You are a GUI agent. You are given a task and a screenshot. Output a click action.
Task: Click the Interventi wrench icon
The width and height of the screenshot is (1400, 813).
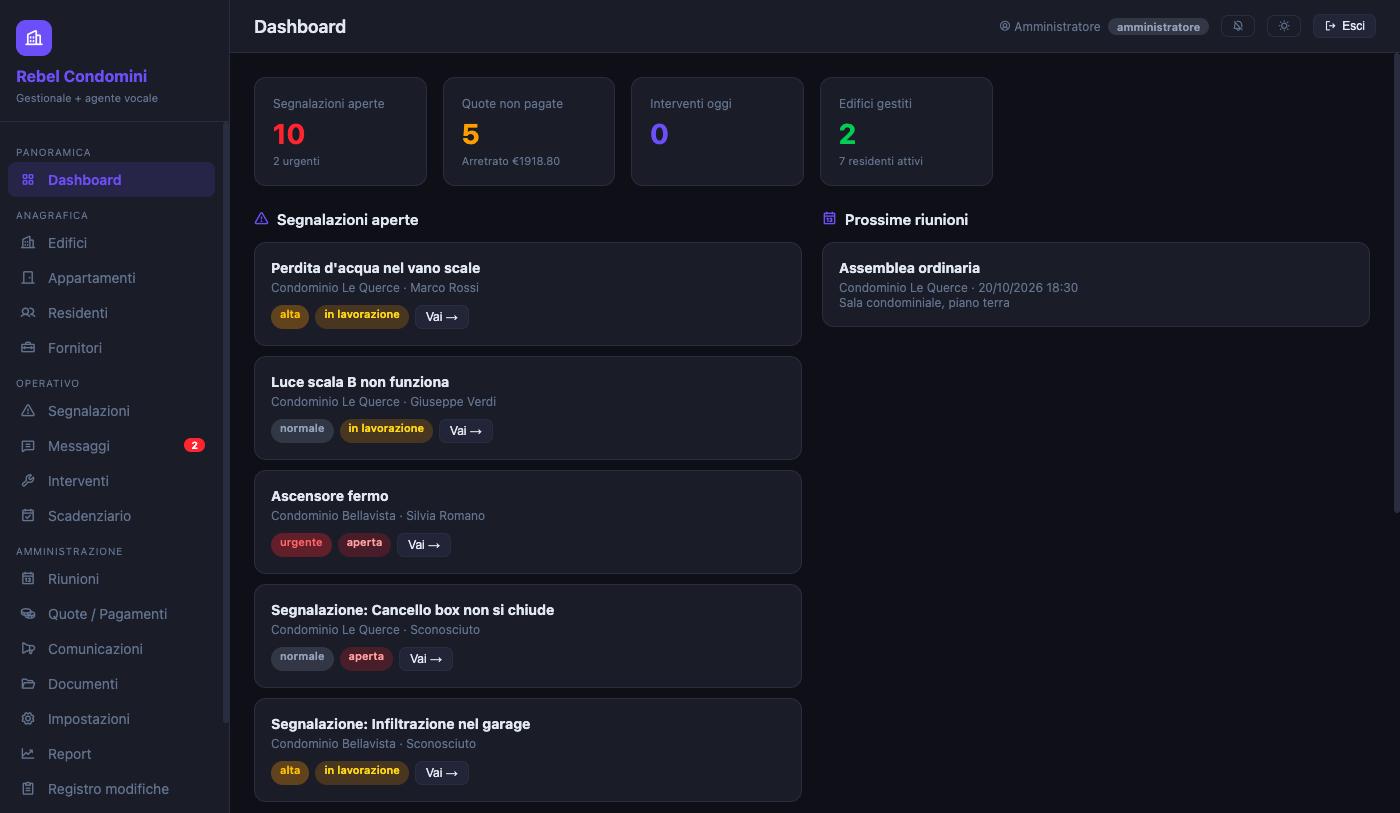[28, 481]
